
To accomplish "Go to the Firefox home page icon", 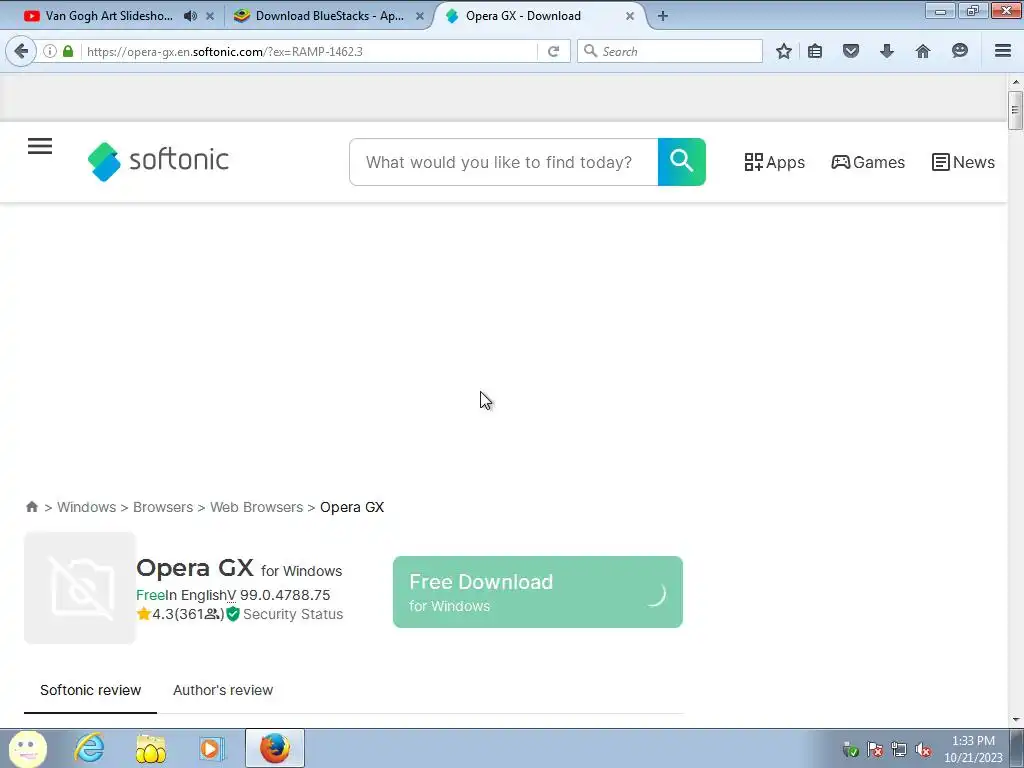I will point(923,51).
